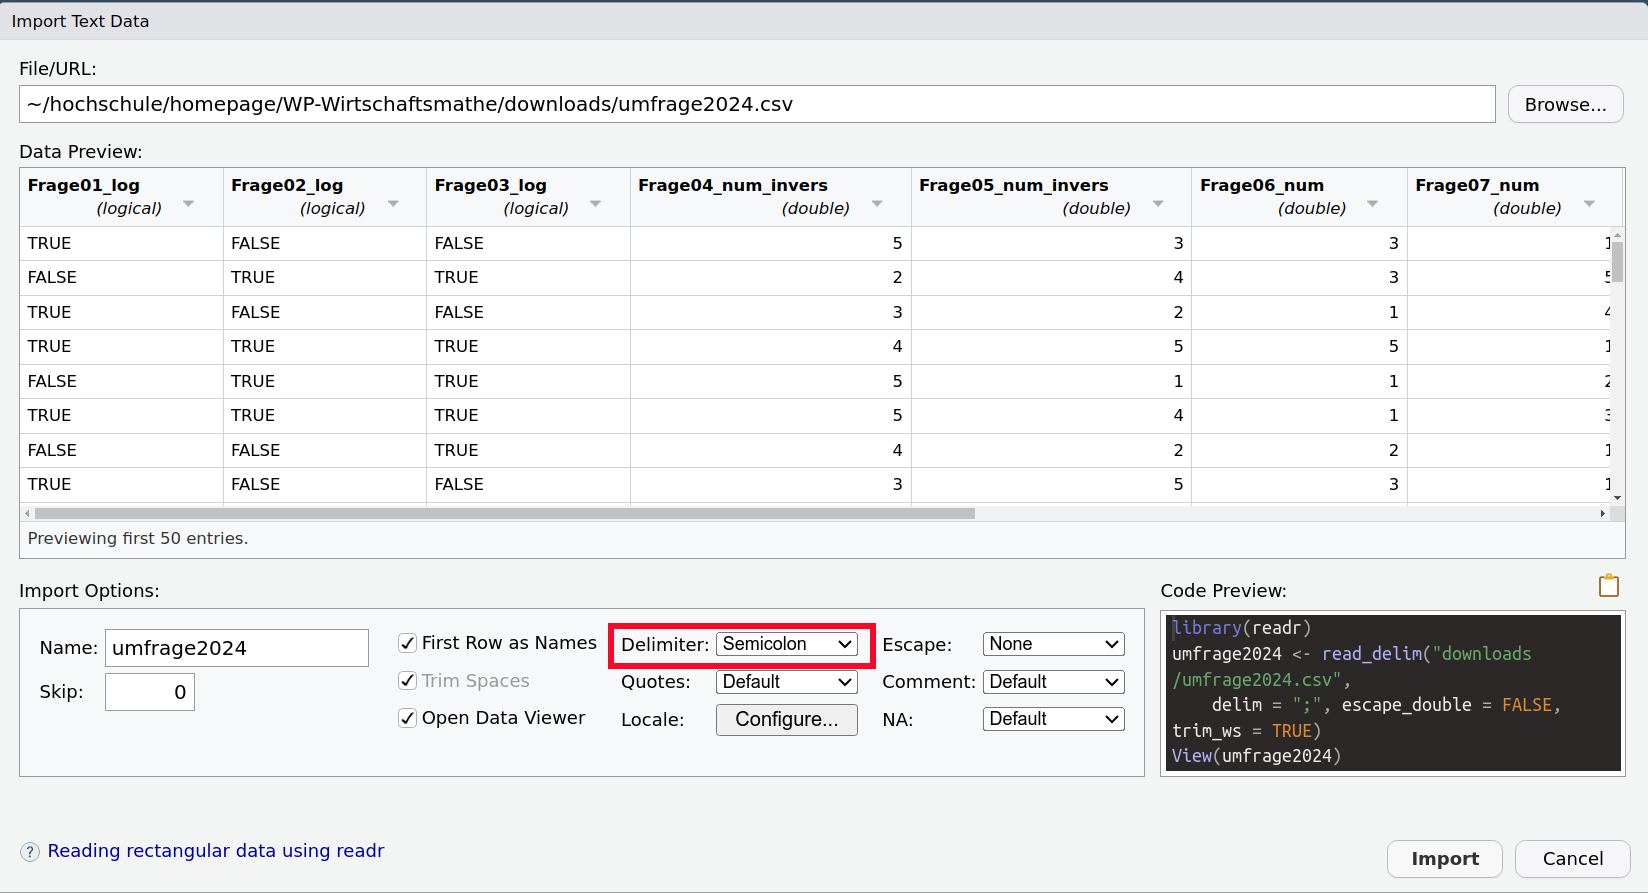Click the preview scroll-right arrow

point(1603,514)
